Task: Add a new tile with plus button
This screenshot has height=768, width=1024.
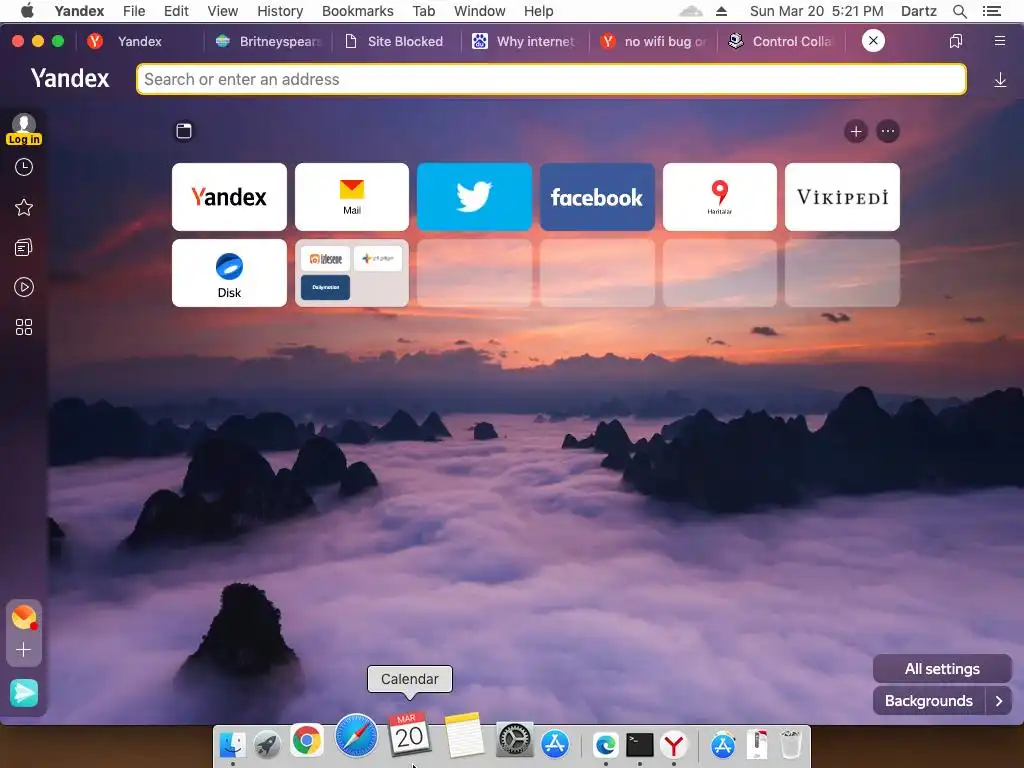Action: point(856,131)
